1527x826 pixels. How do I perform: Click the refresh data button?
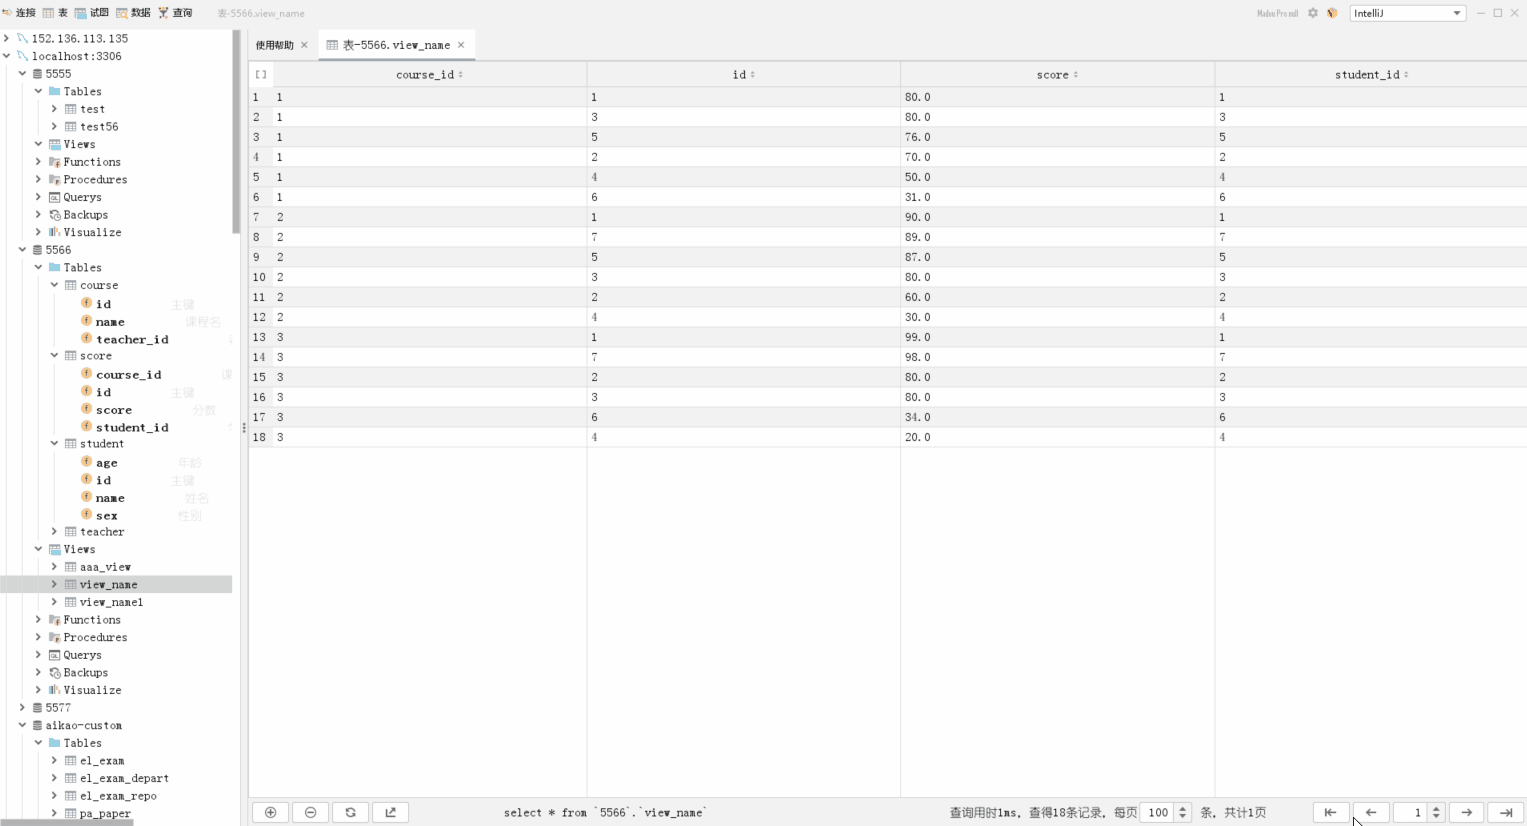(x=350, y=812)
